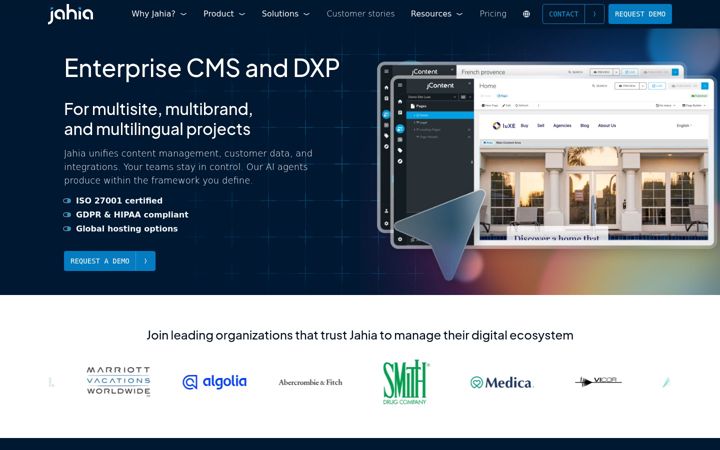720x450 pixels.
Task: Click the Marriott Vacations Worldwide logo
Action: tap(118, 381)
